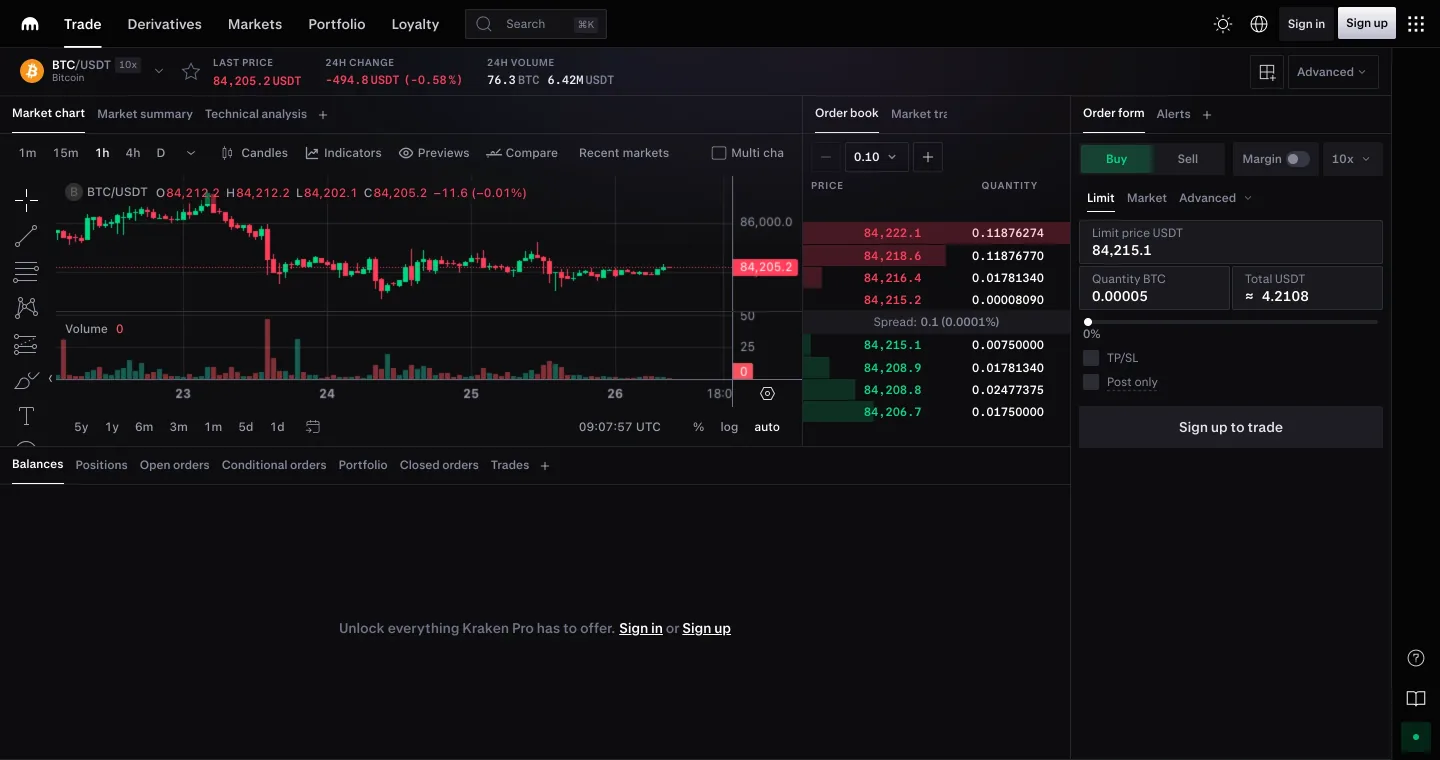1440x760 pixels.
Task: Click the Sign up header button
Action: [1367, 24]
